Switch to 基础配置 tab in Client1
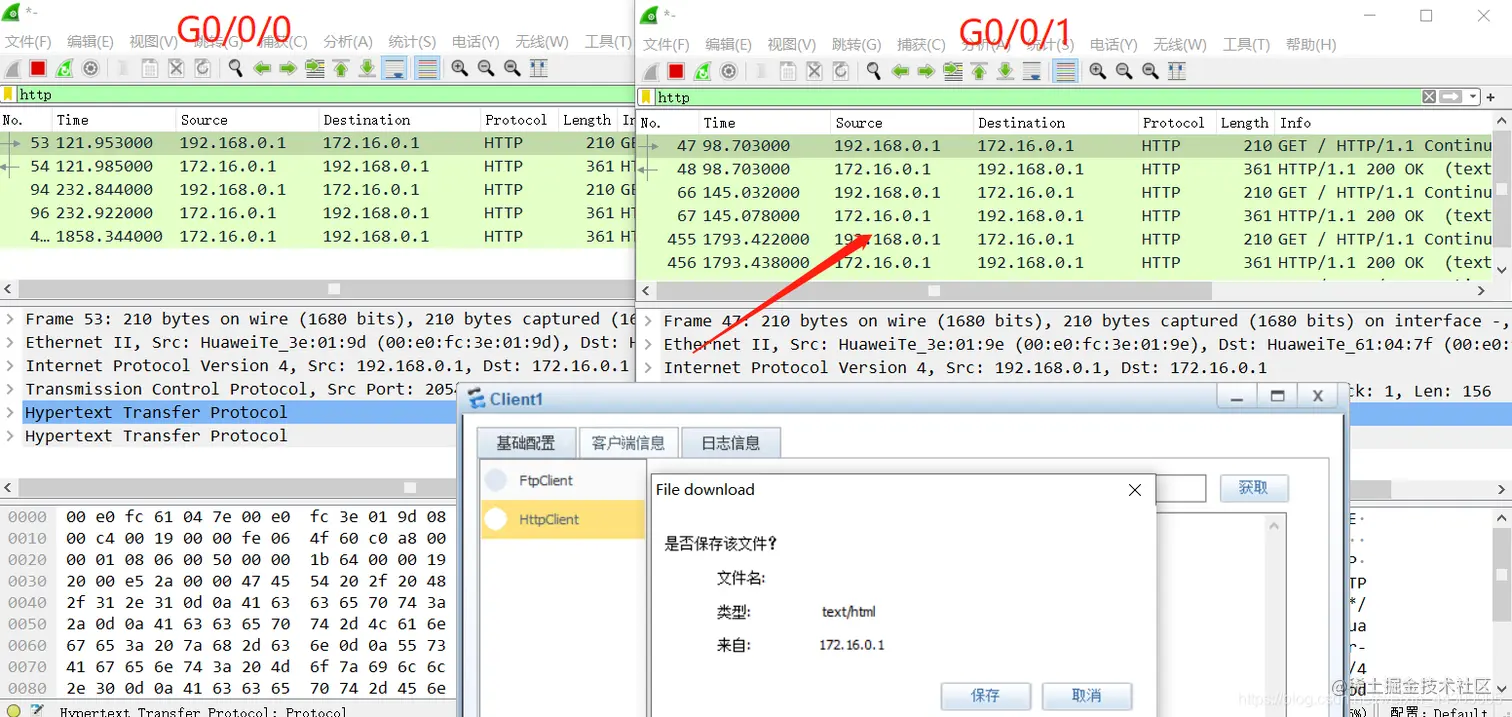Viewport: 1512px width, 717px height. click(526, 443)
